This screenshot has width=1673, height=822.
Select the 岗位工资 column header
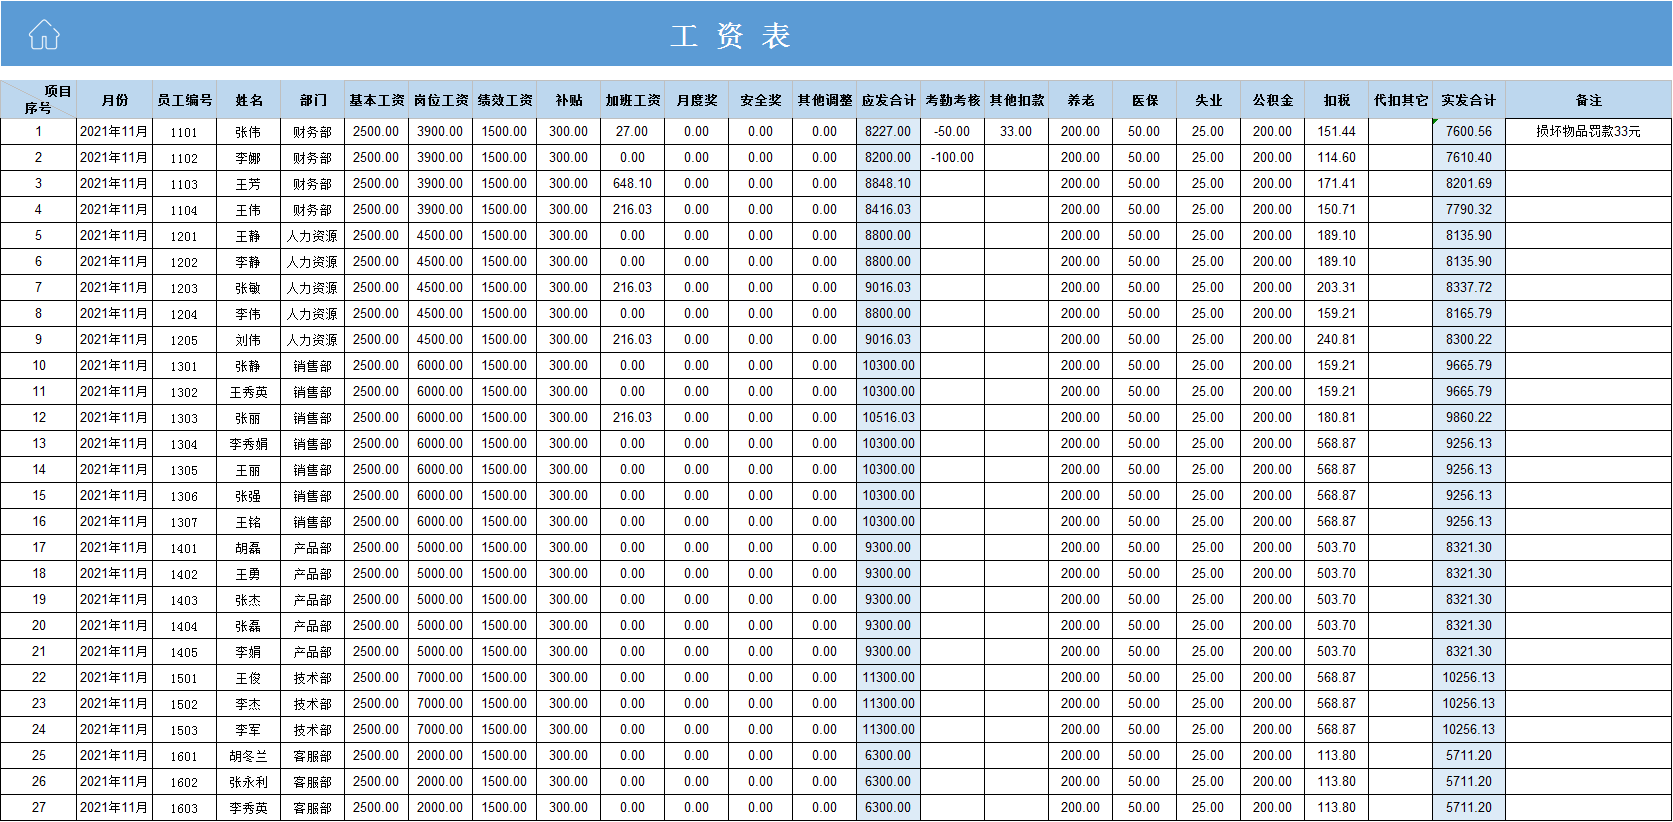pyautogui.click(x=441, y=100)
